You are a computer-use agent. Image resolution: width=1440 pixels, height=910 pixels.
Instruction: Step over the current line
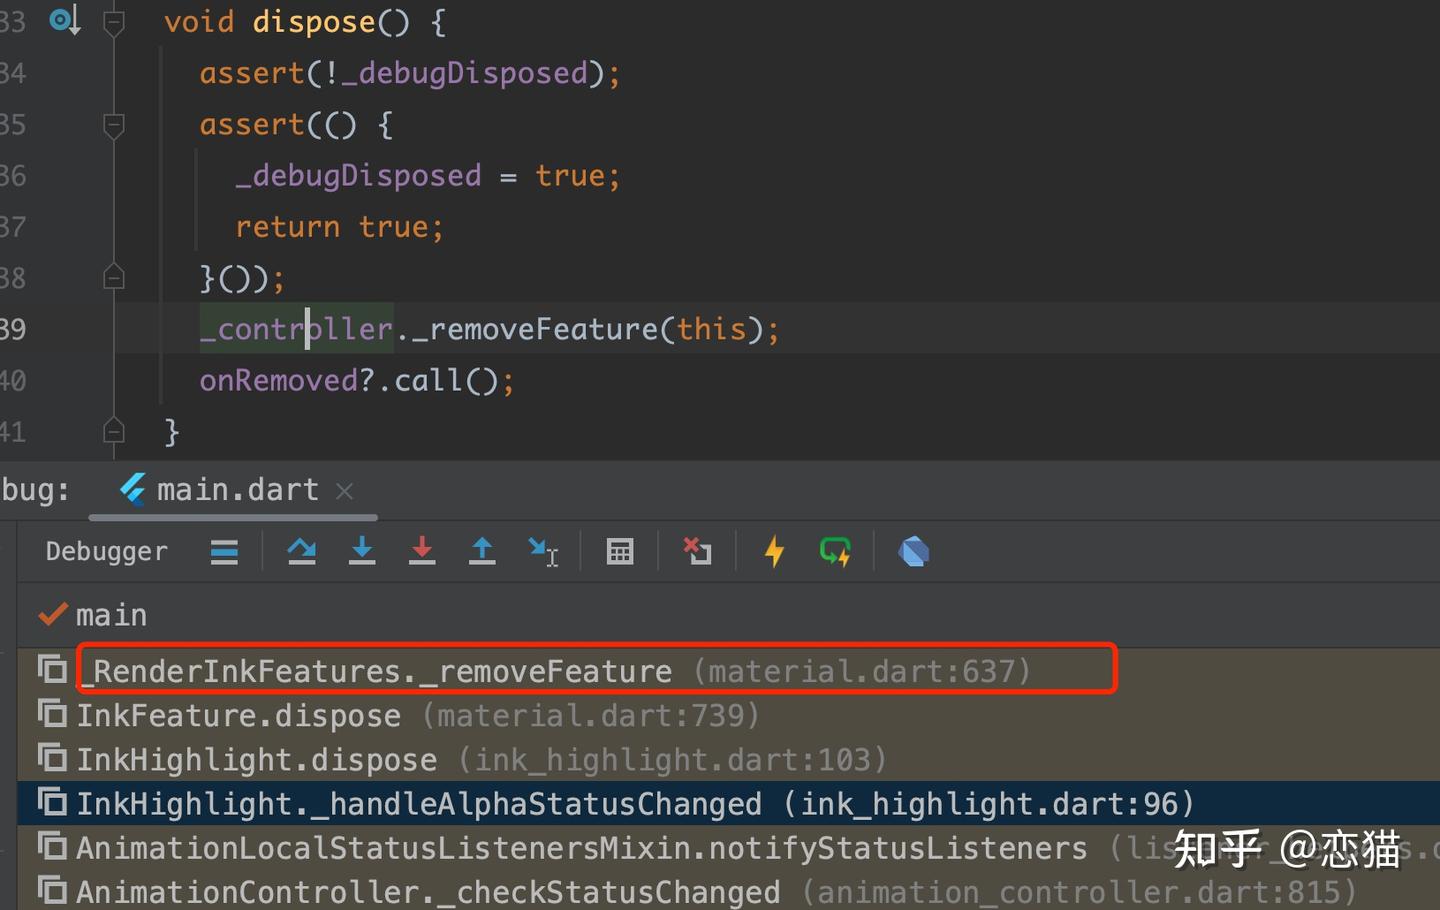coord(302,552)
